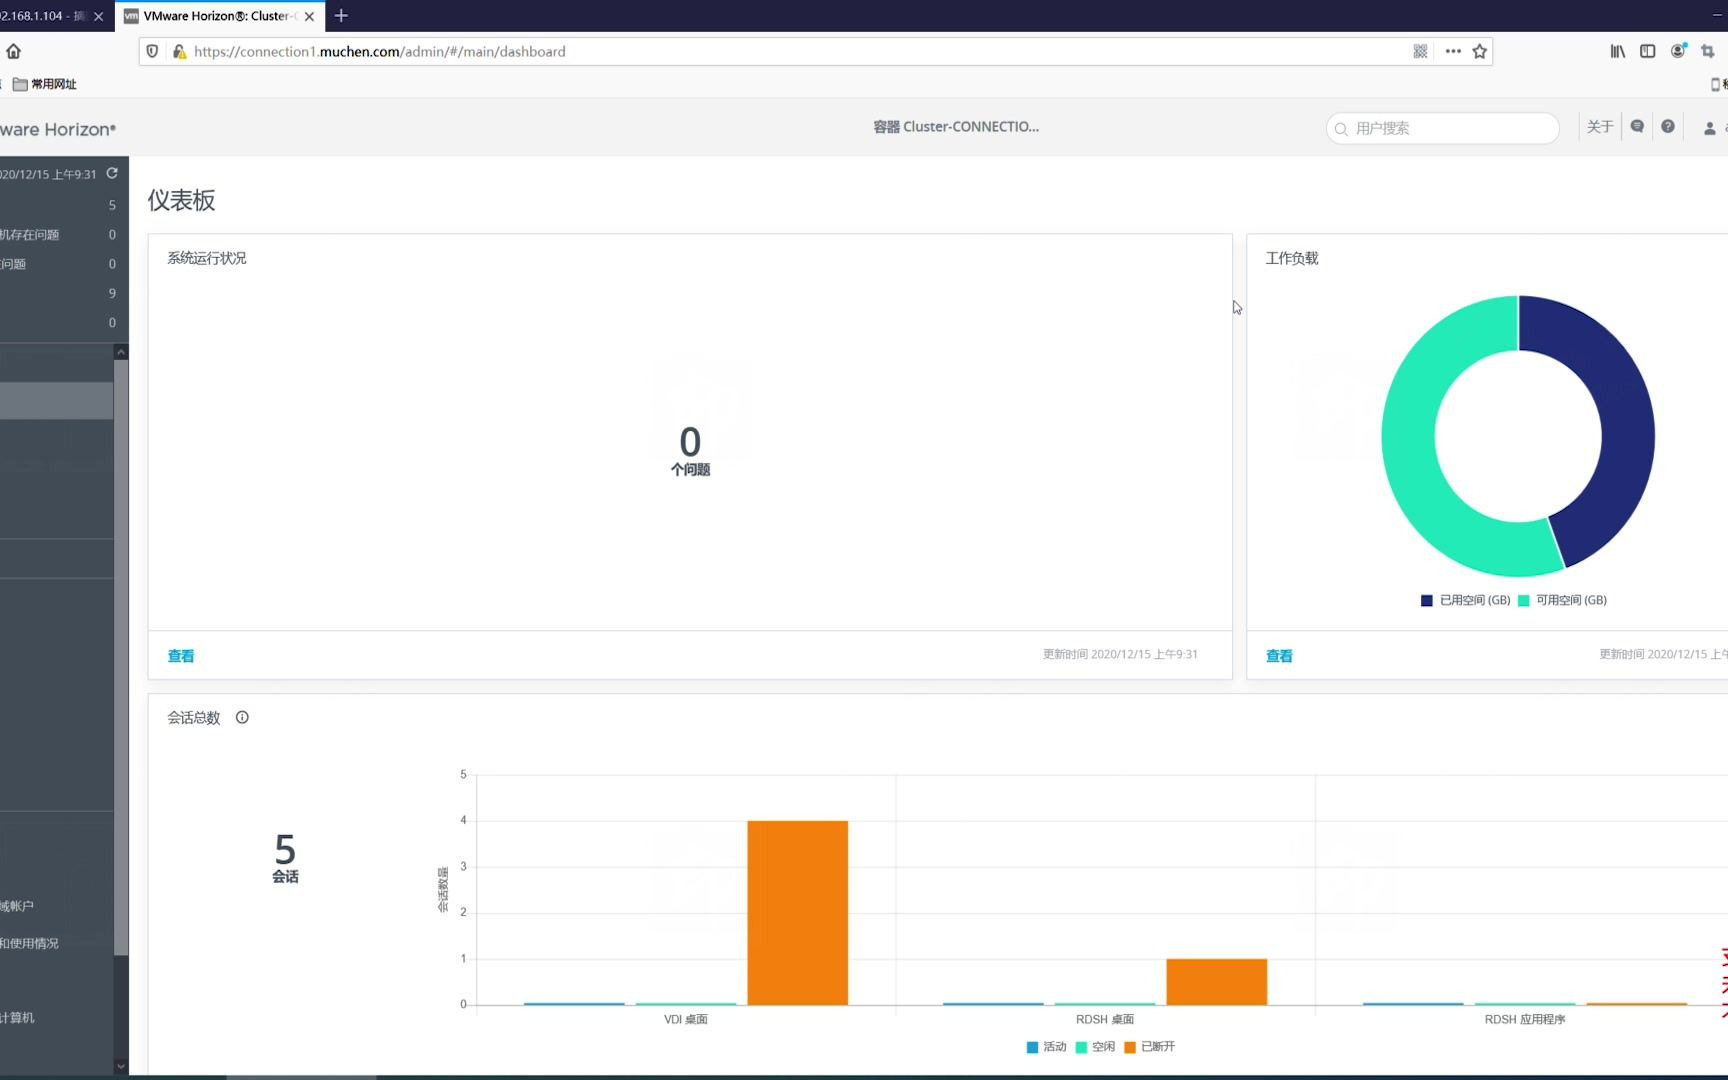Refresh the sidebar status timestamp
Screen dimensions: 1728x1080
click(112, 173)
